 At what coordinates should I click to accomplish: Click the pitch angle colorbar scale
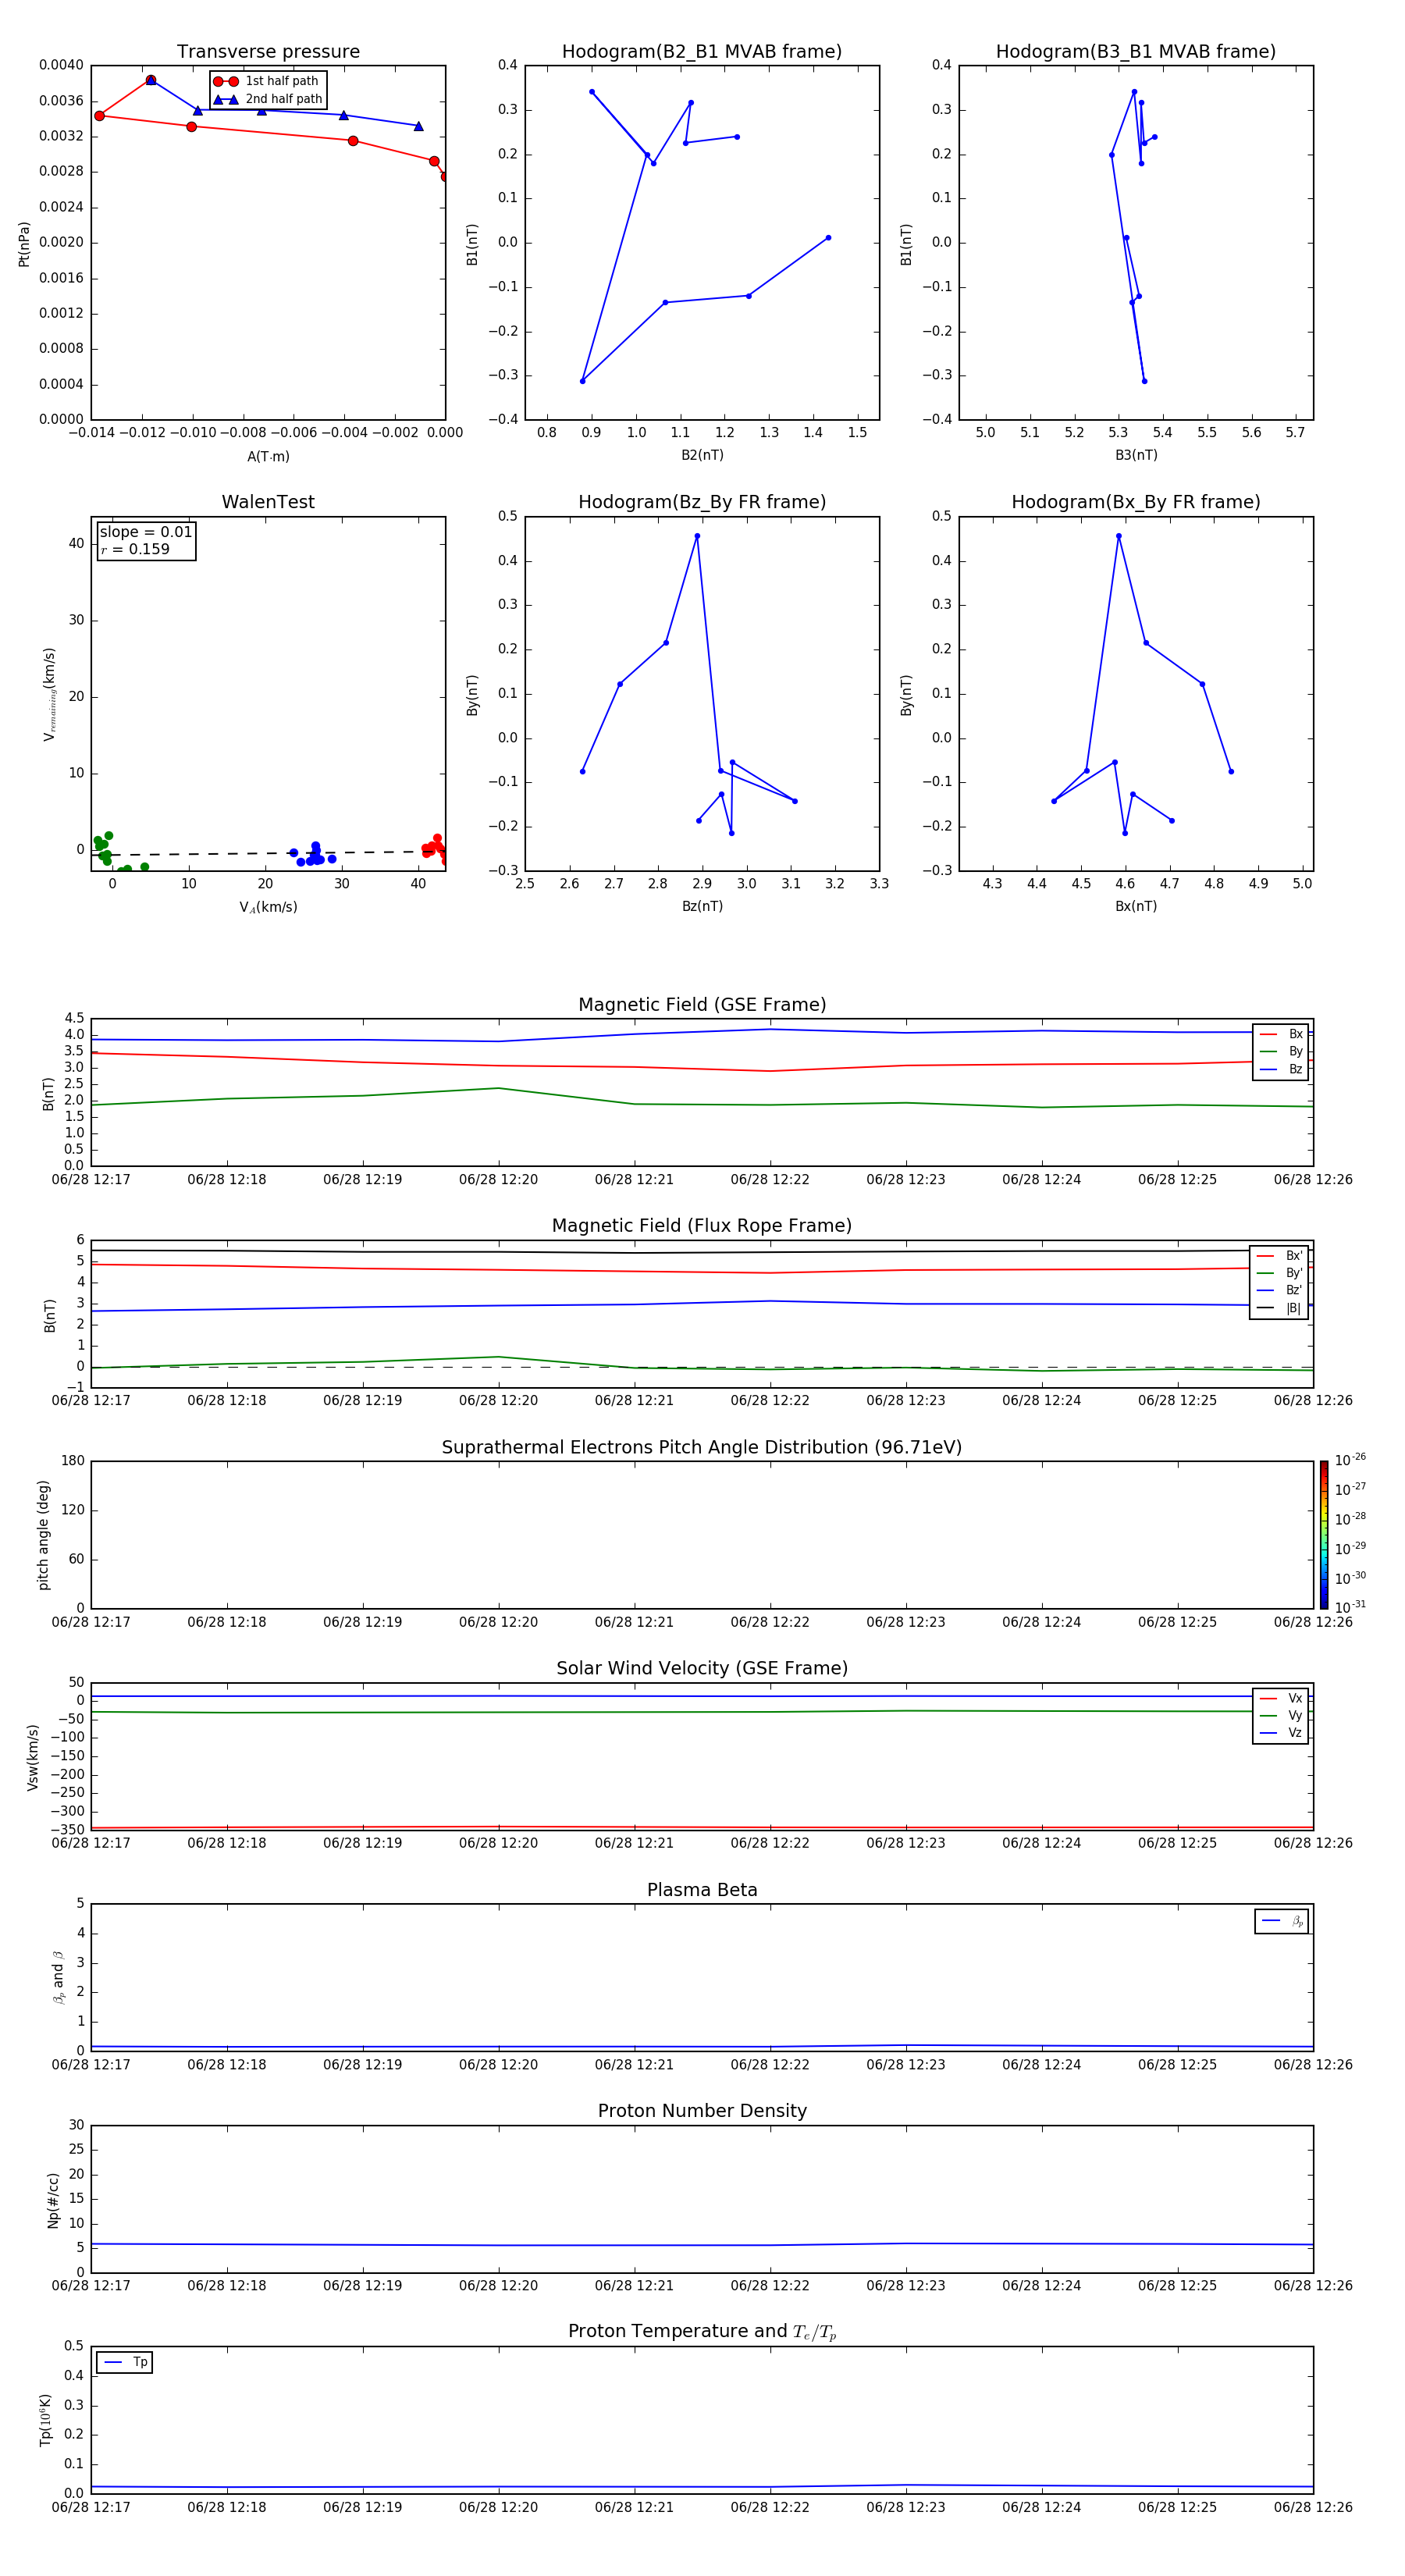[x=1324, y=1535]
